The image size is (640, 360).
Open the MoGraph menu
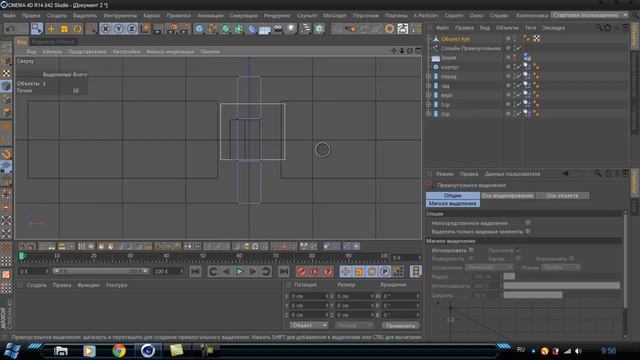coord(335,16)
